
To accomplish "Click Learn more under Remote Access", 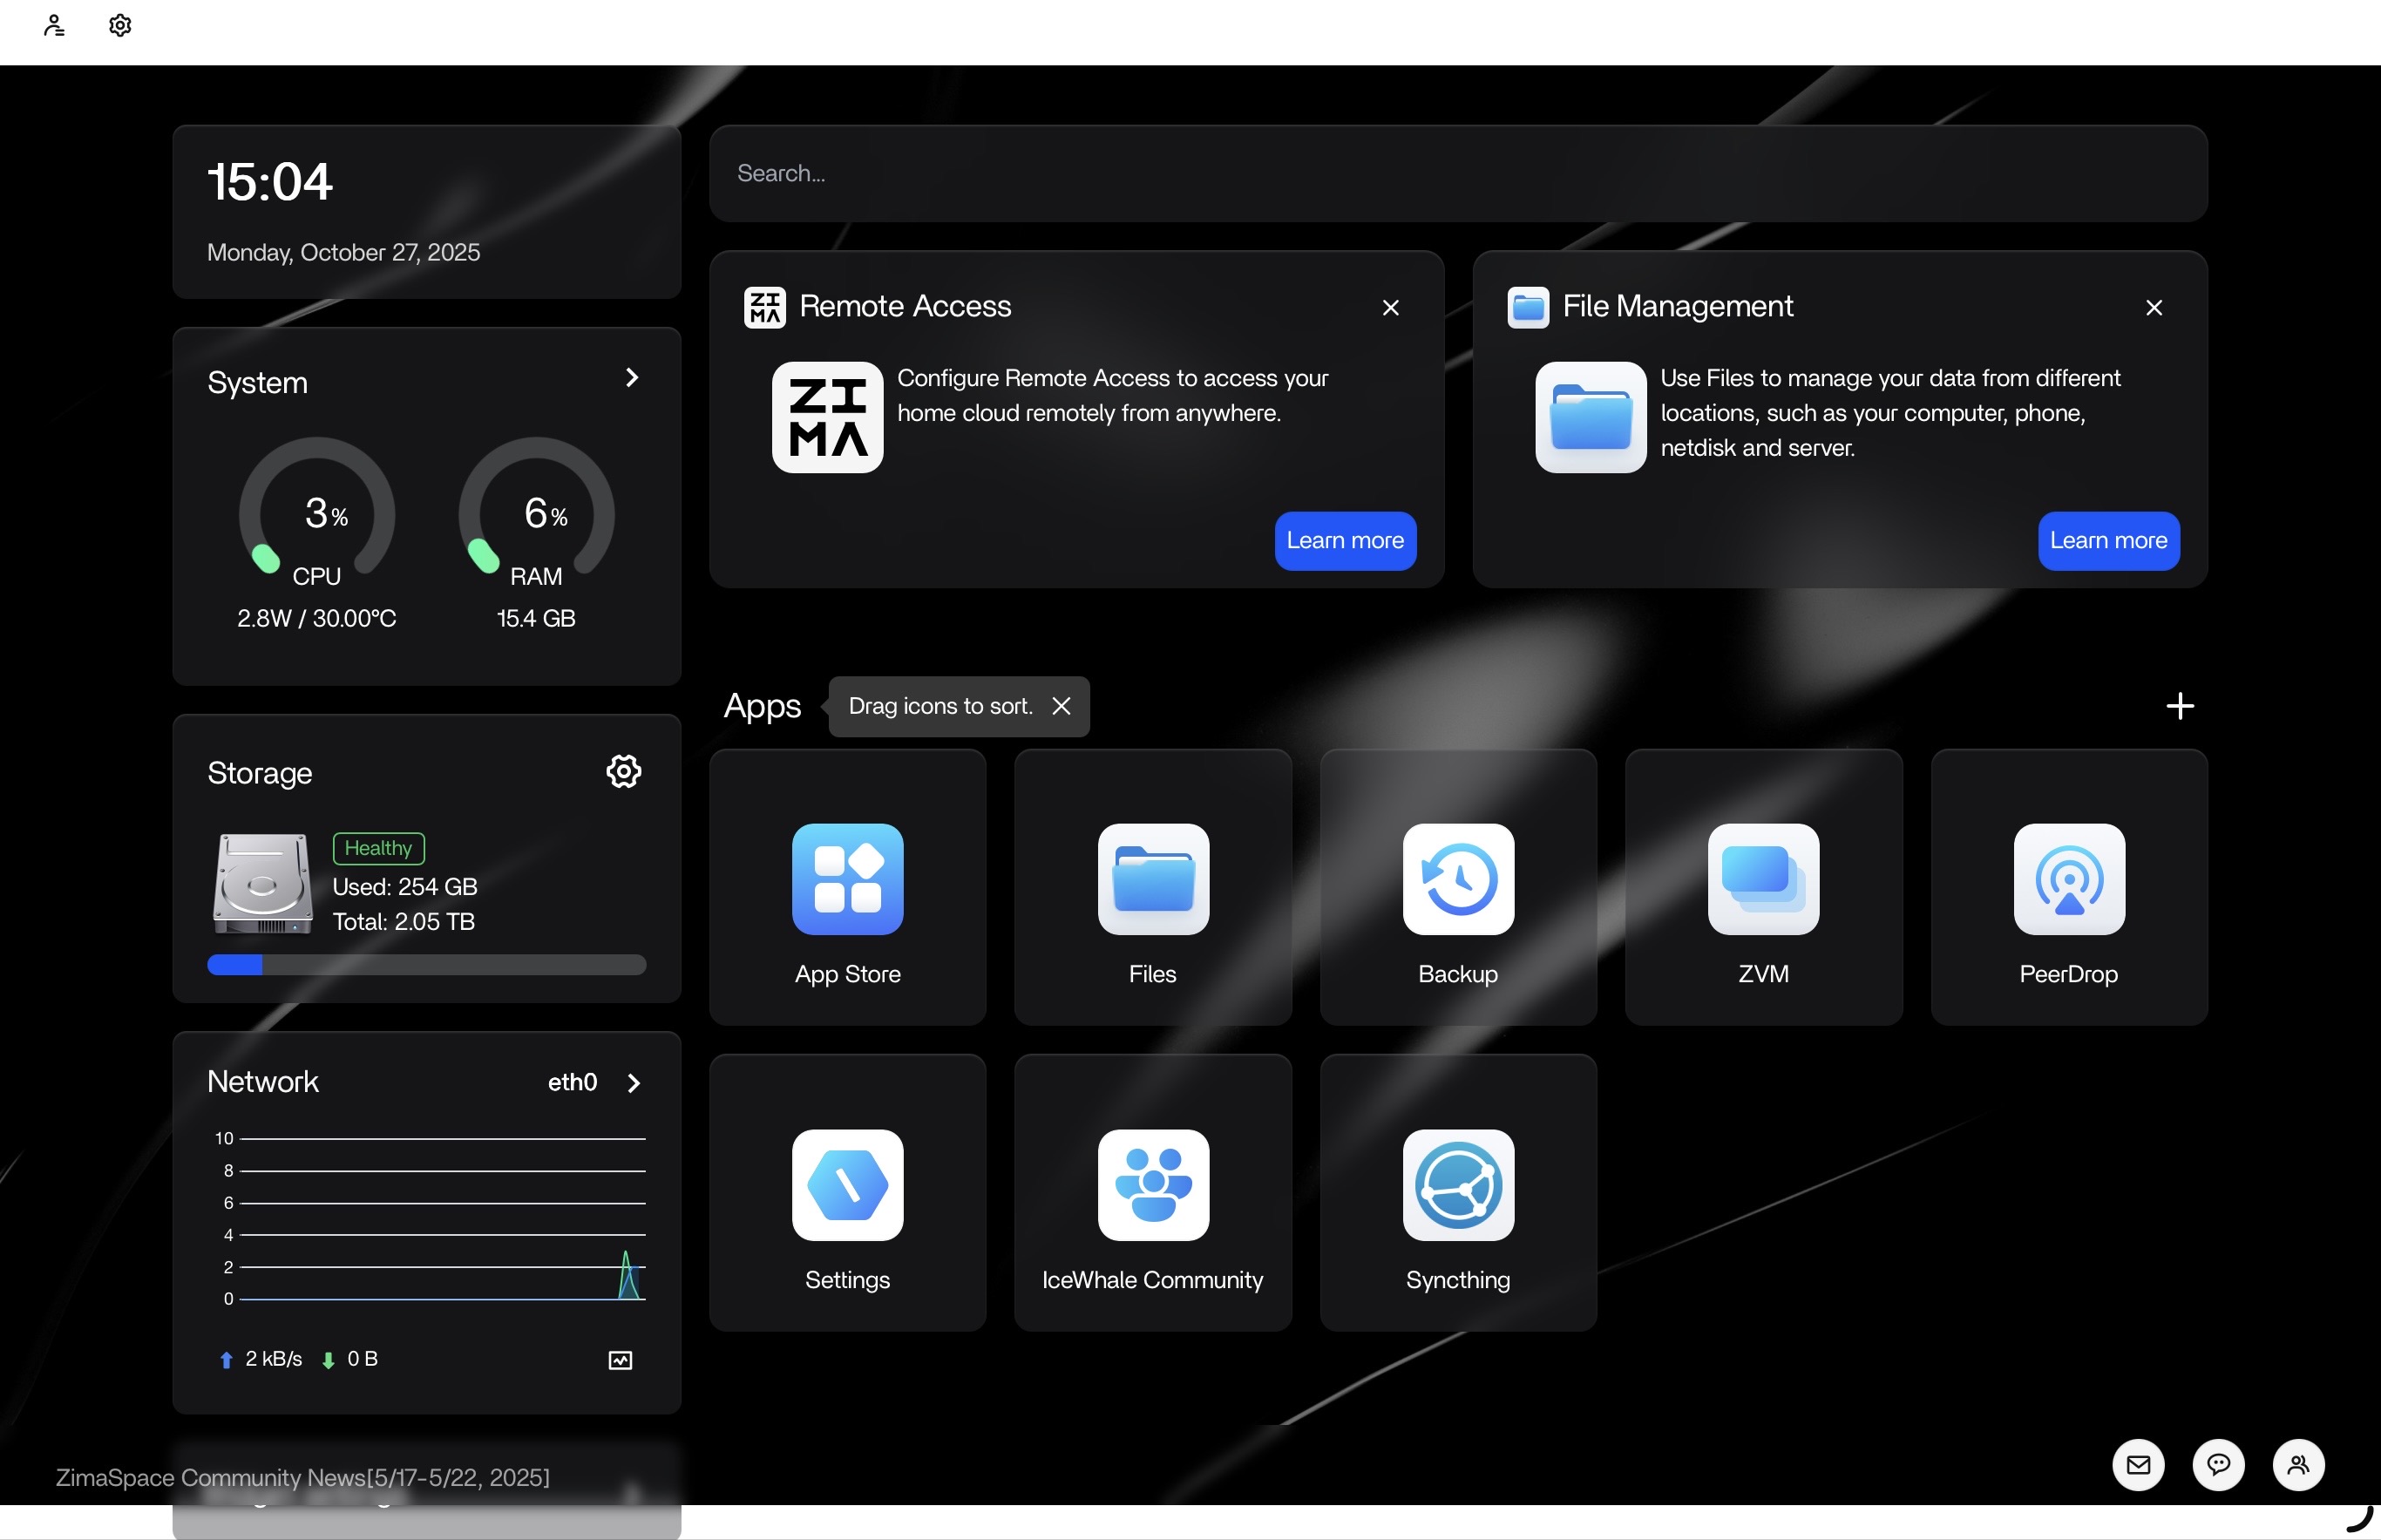I will (x=1344, y=541).
